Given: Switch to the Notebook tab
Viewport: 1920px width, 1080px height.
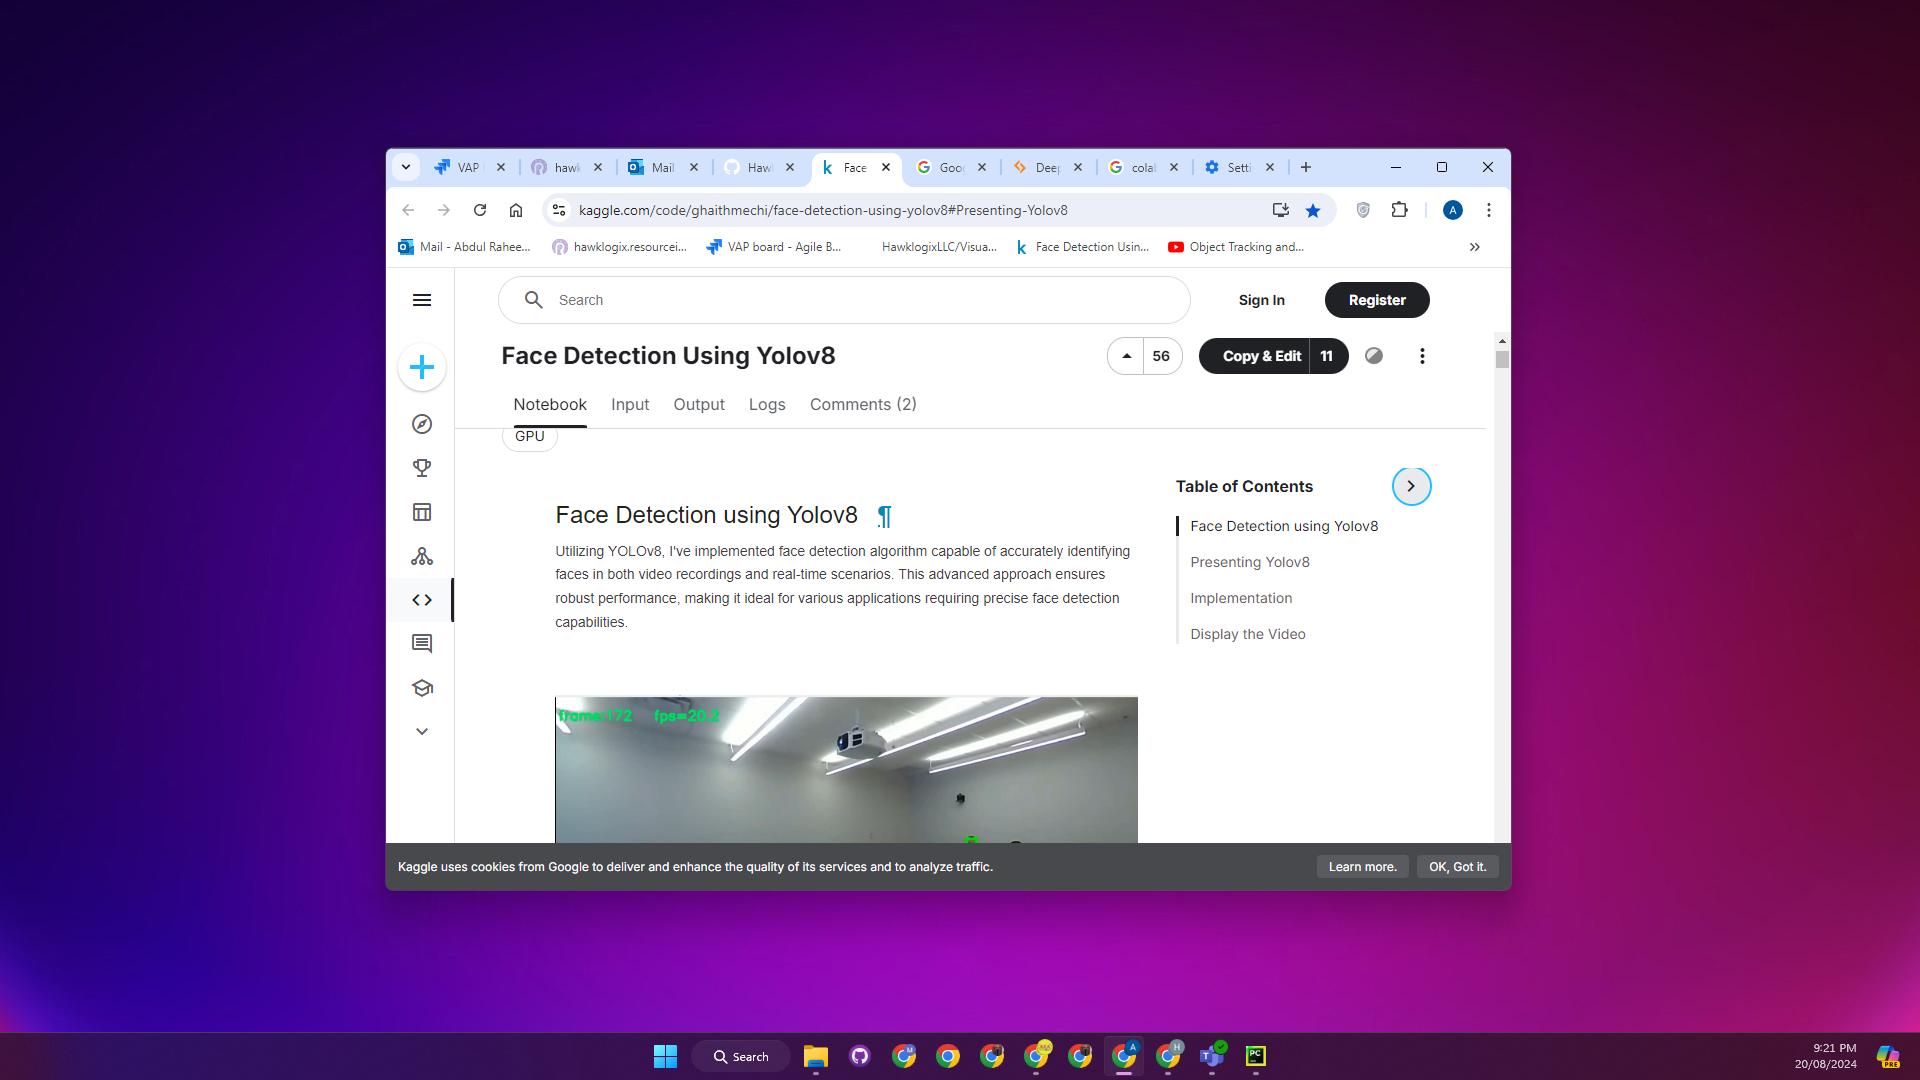Looking at the screenshot, I should pos(550,404).
